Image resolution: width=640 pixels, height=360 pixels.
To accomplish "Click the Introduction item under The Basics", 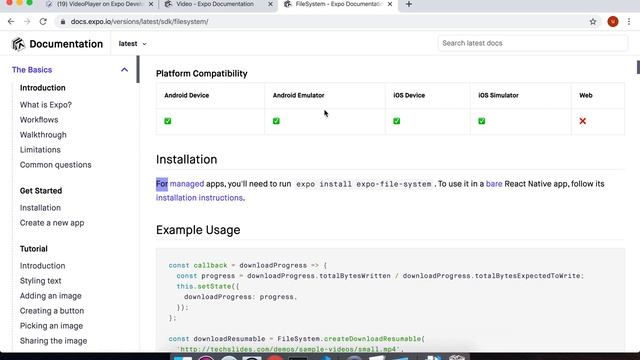I will [42, 88].
